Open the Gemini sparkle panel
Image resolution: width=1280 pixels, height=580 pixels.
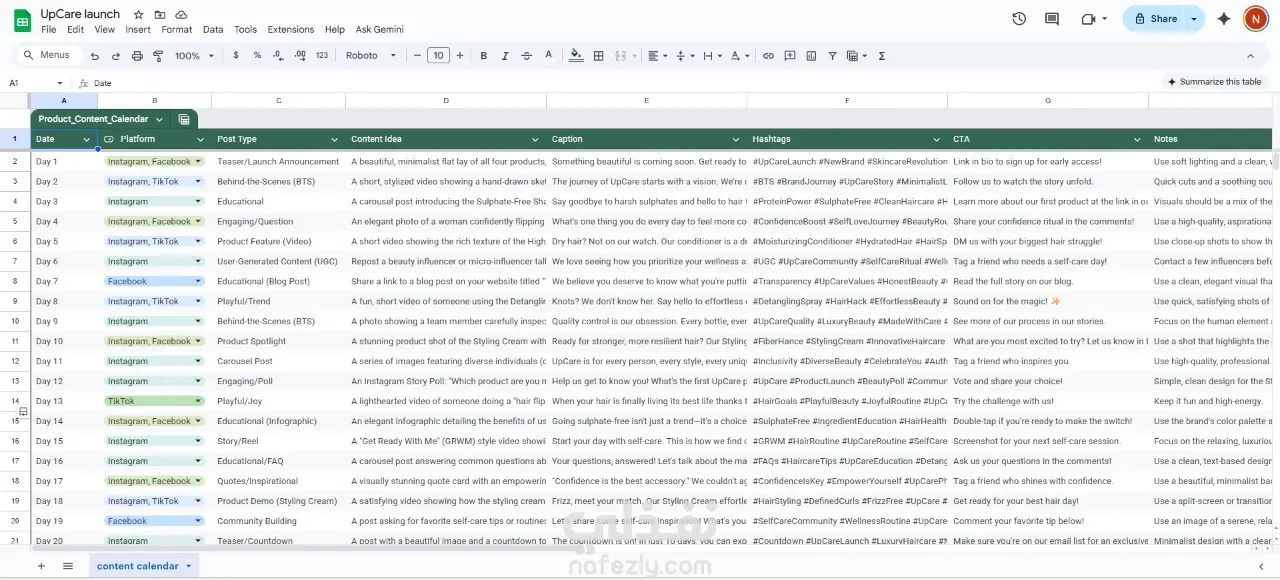pyautogui.click(x=1224, y=18)
